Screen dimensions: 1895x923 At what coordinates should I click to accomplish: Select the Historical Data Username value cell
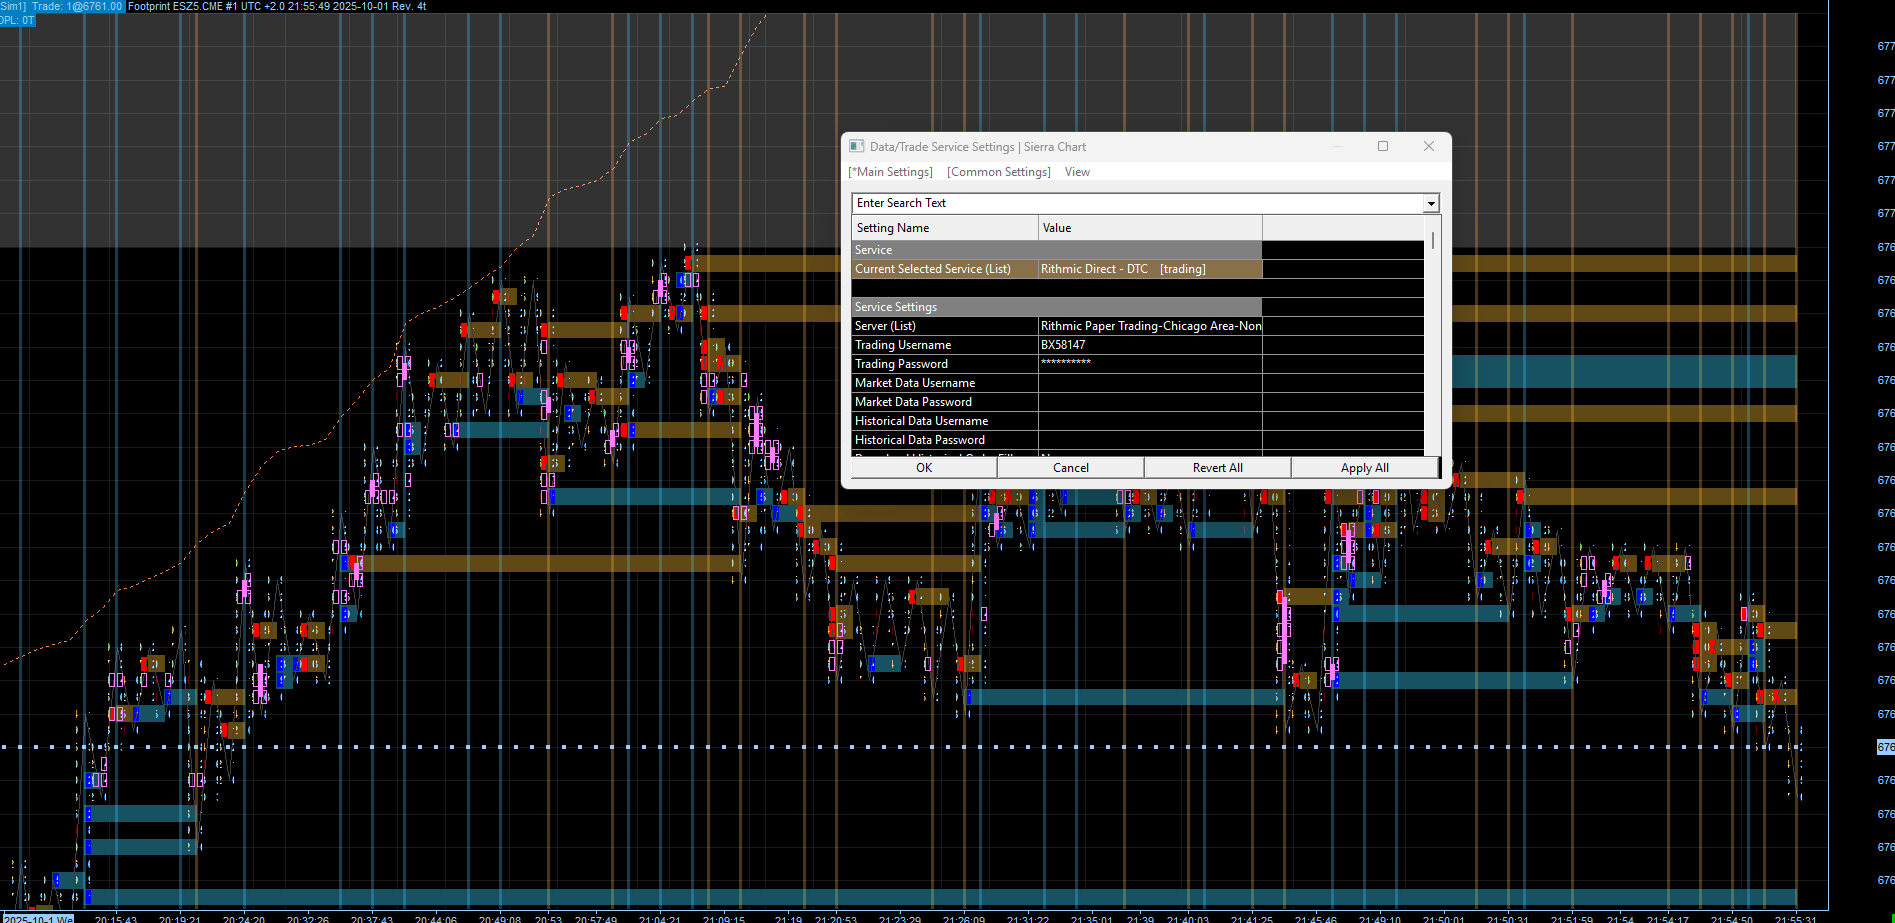1149,421
